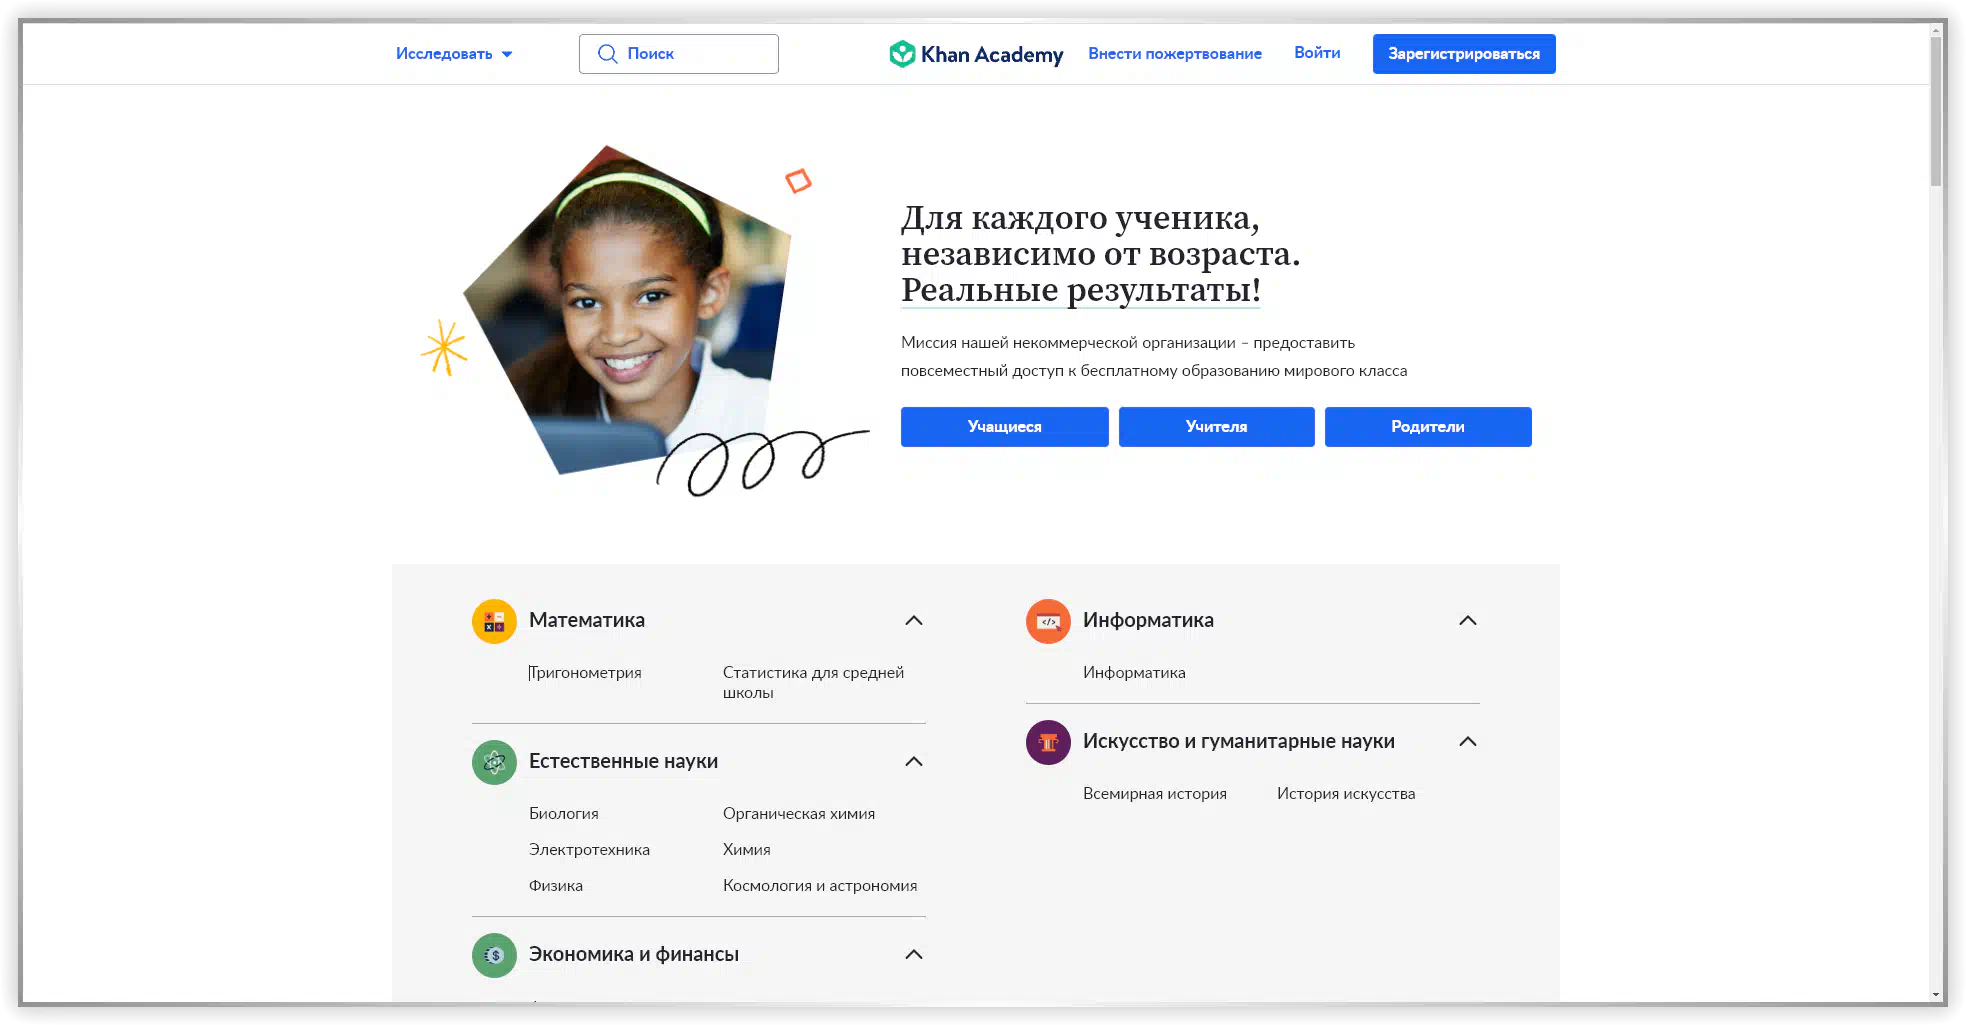Viewport: 1966px width, 1025px height.
Task: Click the Khan Academy leaf logo icon
Action: pos(902,54)
